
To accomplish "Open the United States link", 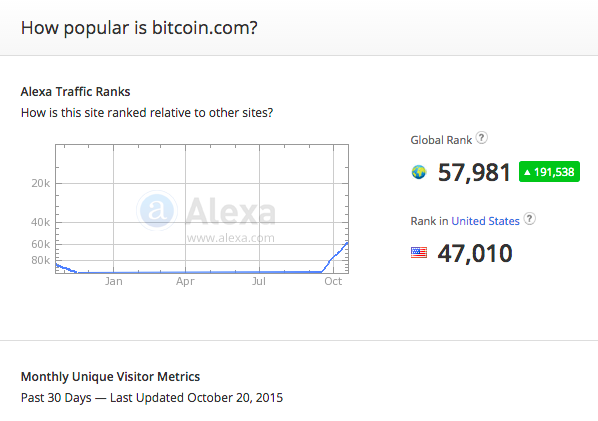I will coord(485,221).
